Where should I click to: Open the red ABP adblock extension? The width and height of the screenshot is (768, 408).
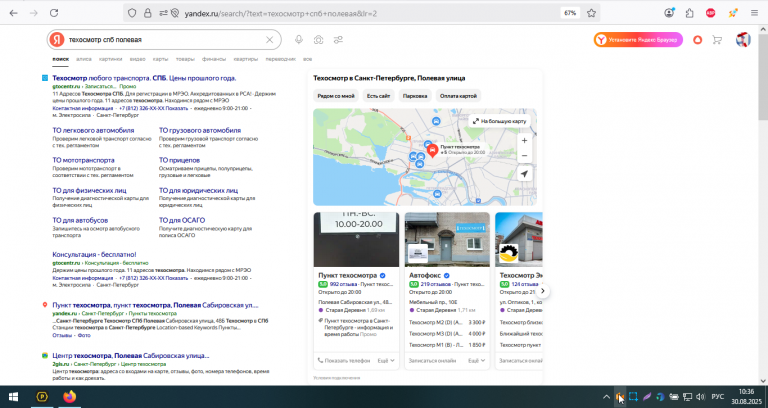tap(710, 13)
